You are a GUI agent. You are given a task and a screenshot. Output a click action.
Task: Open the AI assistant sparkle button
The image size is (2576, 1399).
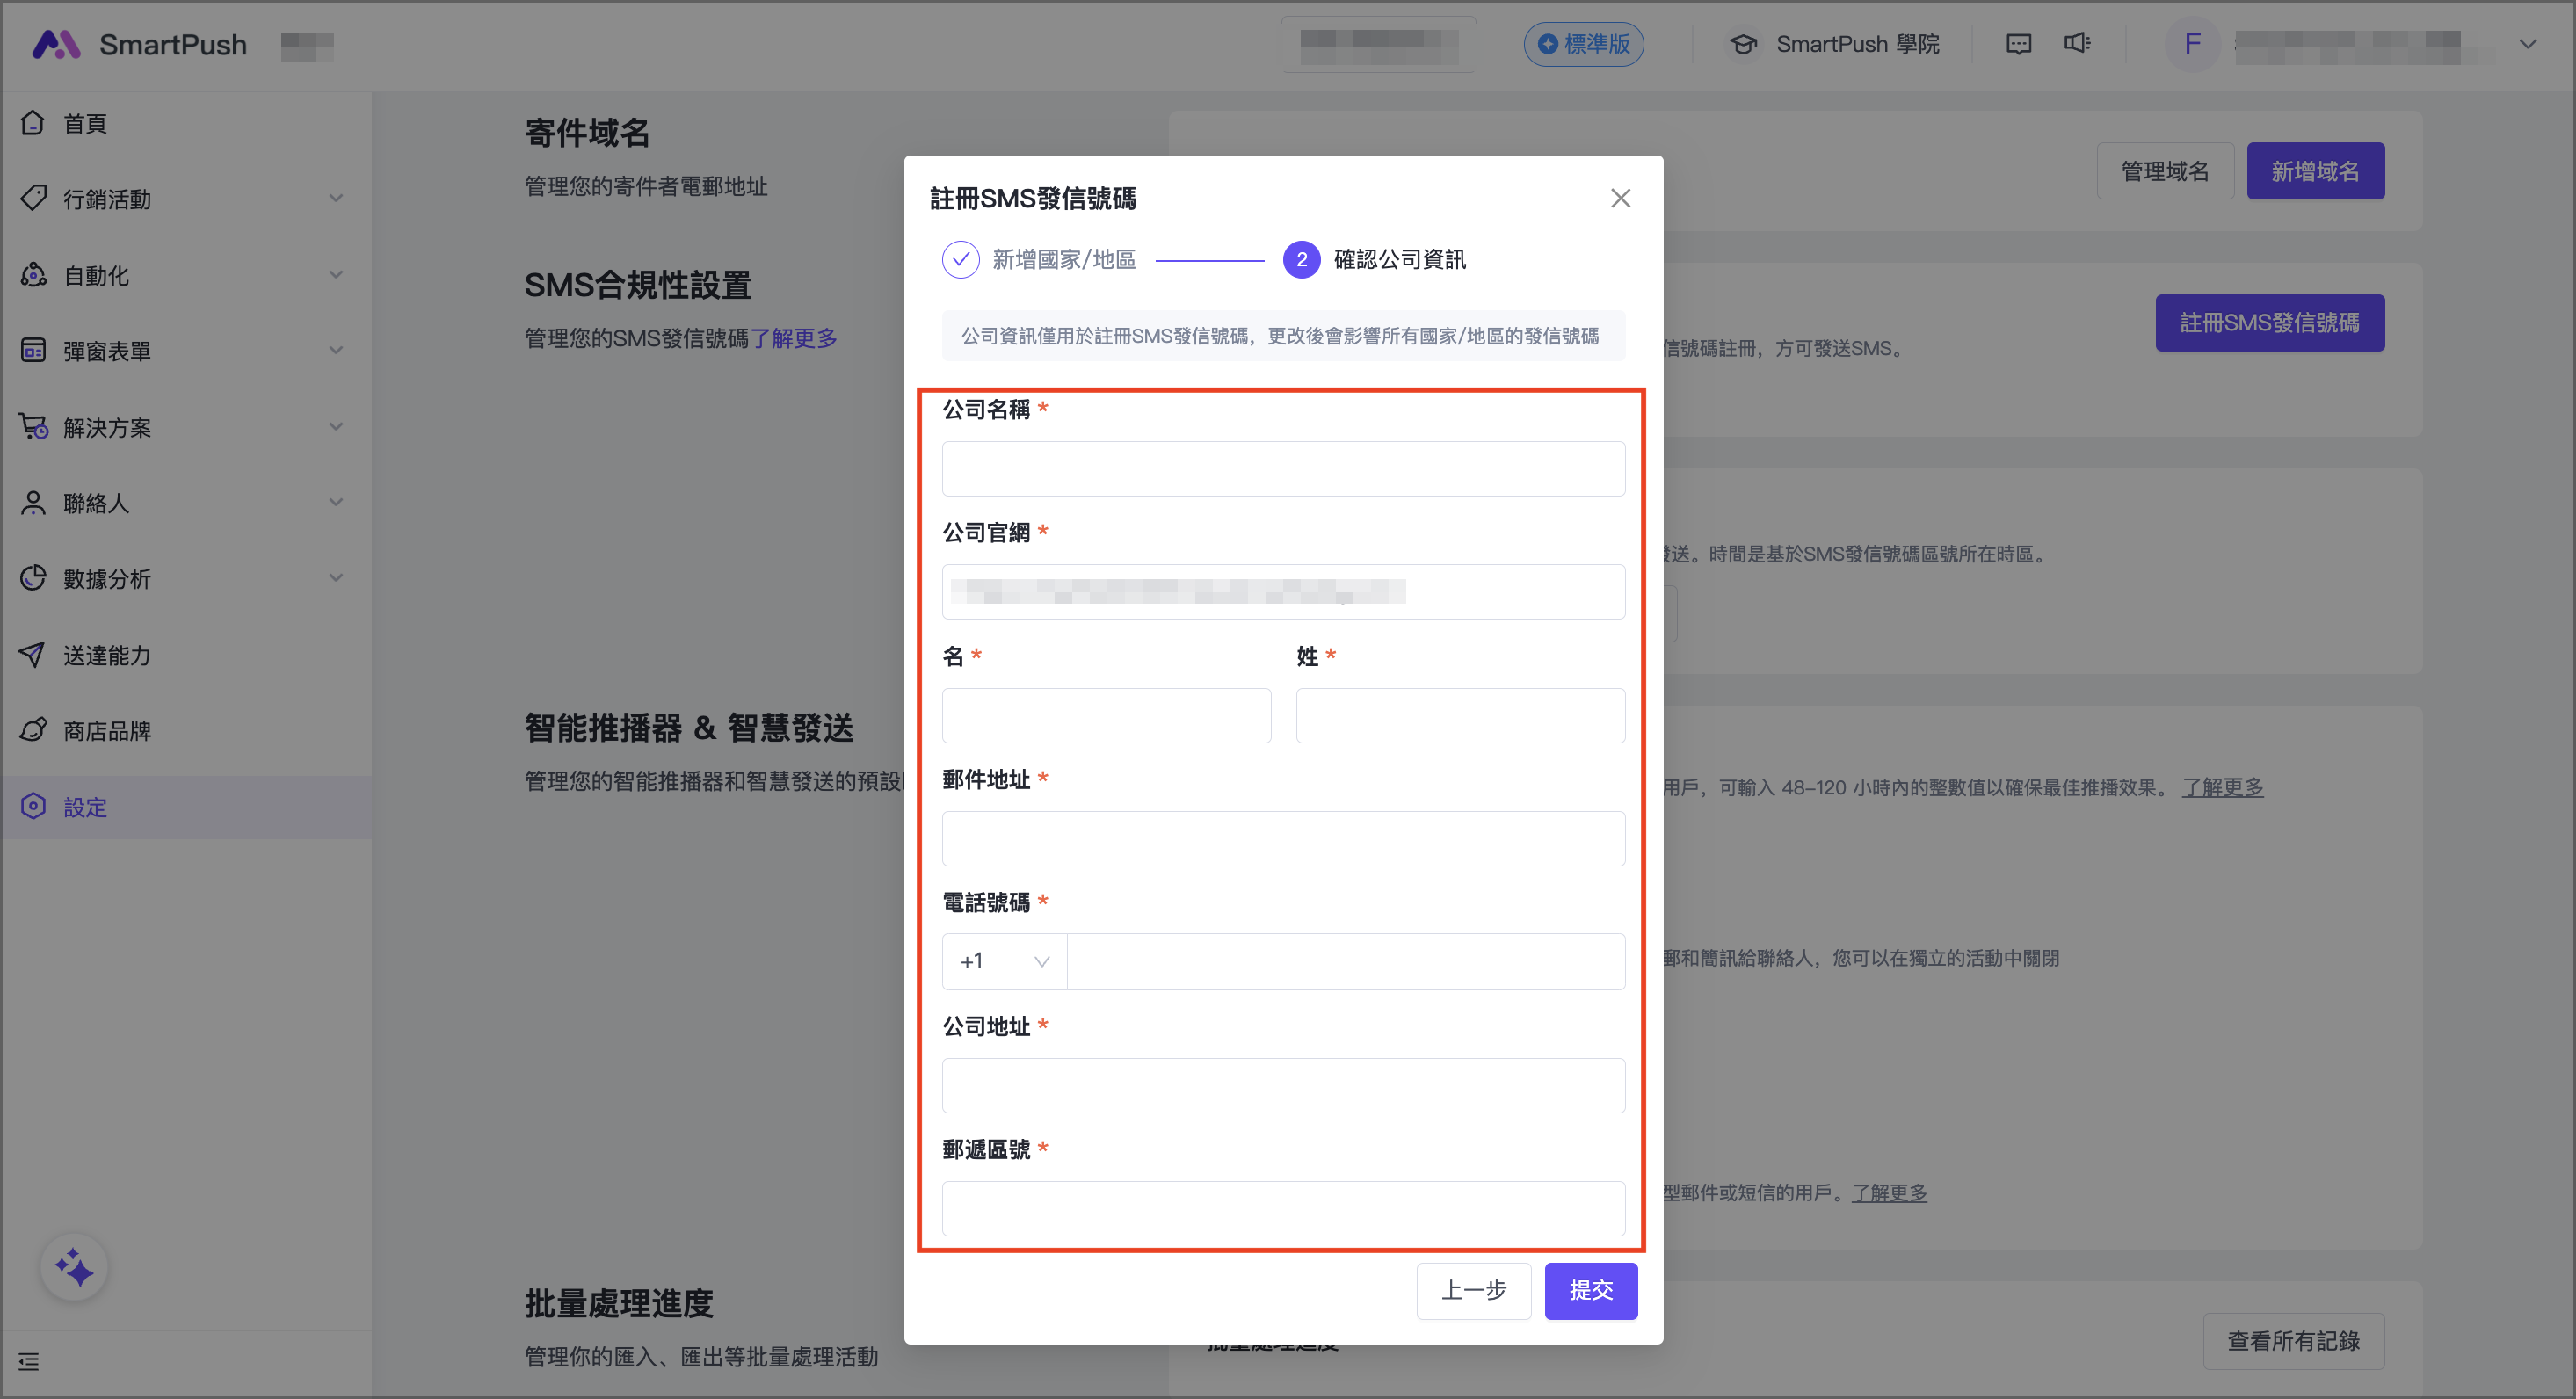(x=74, y=1267)
